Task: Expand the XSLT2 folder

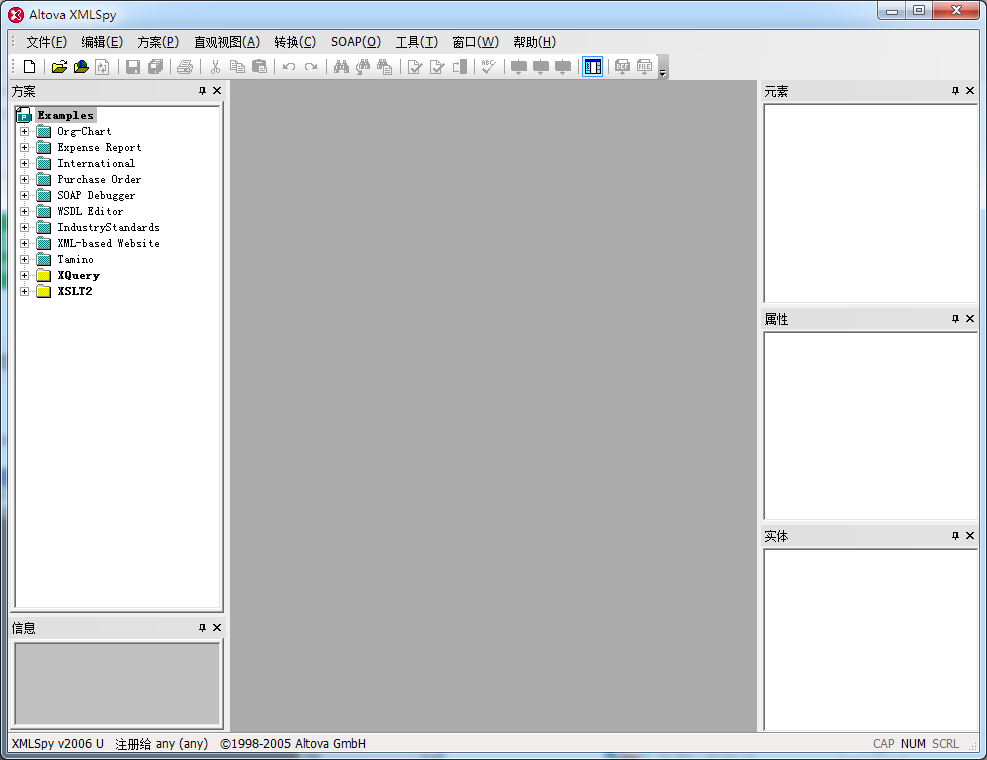Action: pos(25,292)
